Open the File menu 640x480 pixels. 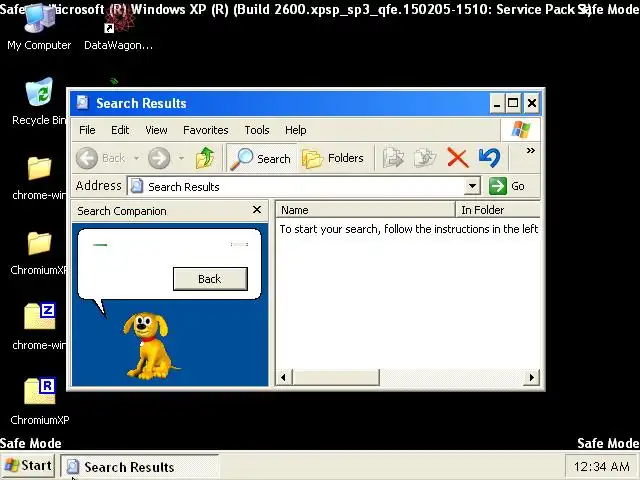pos(87,130)
